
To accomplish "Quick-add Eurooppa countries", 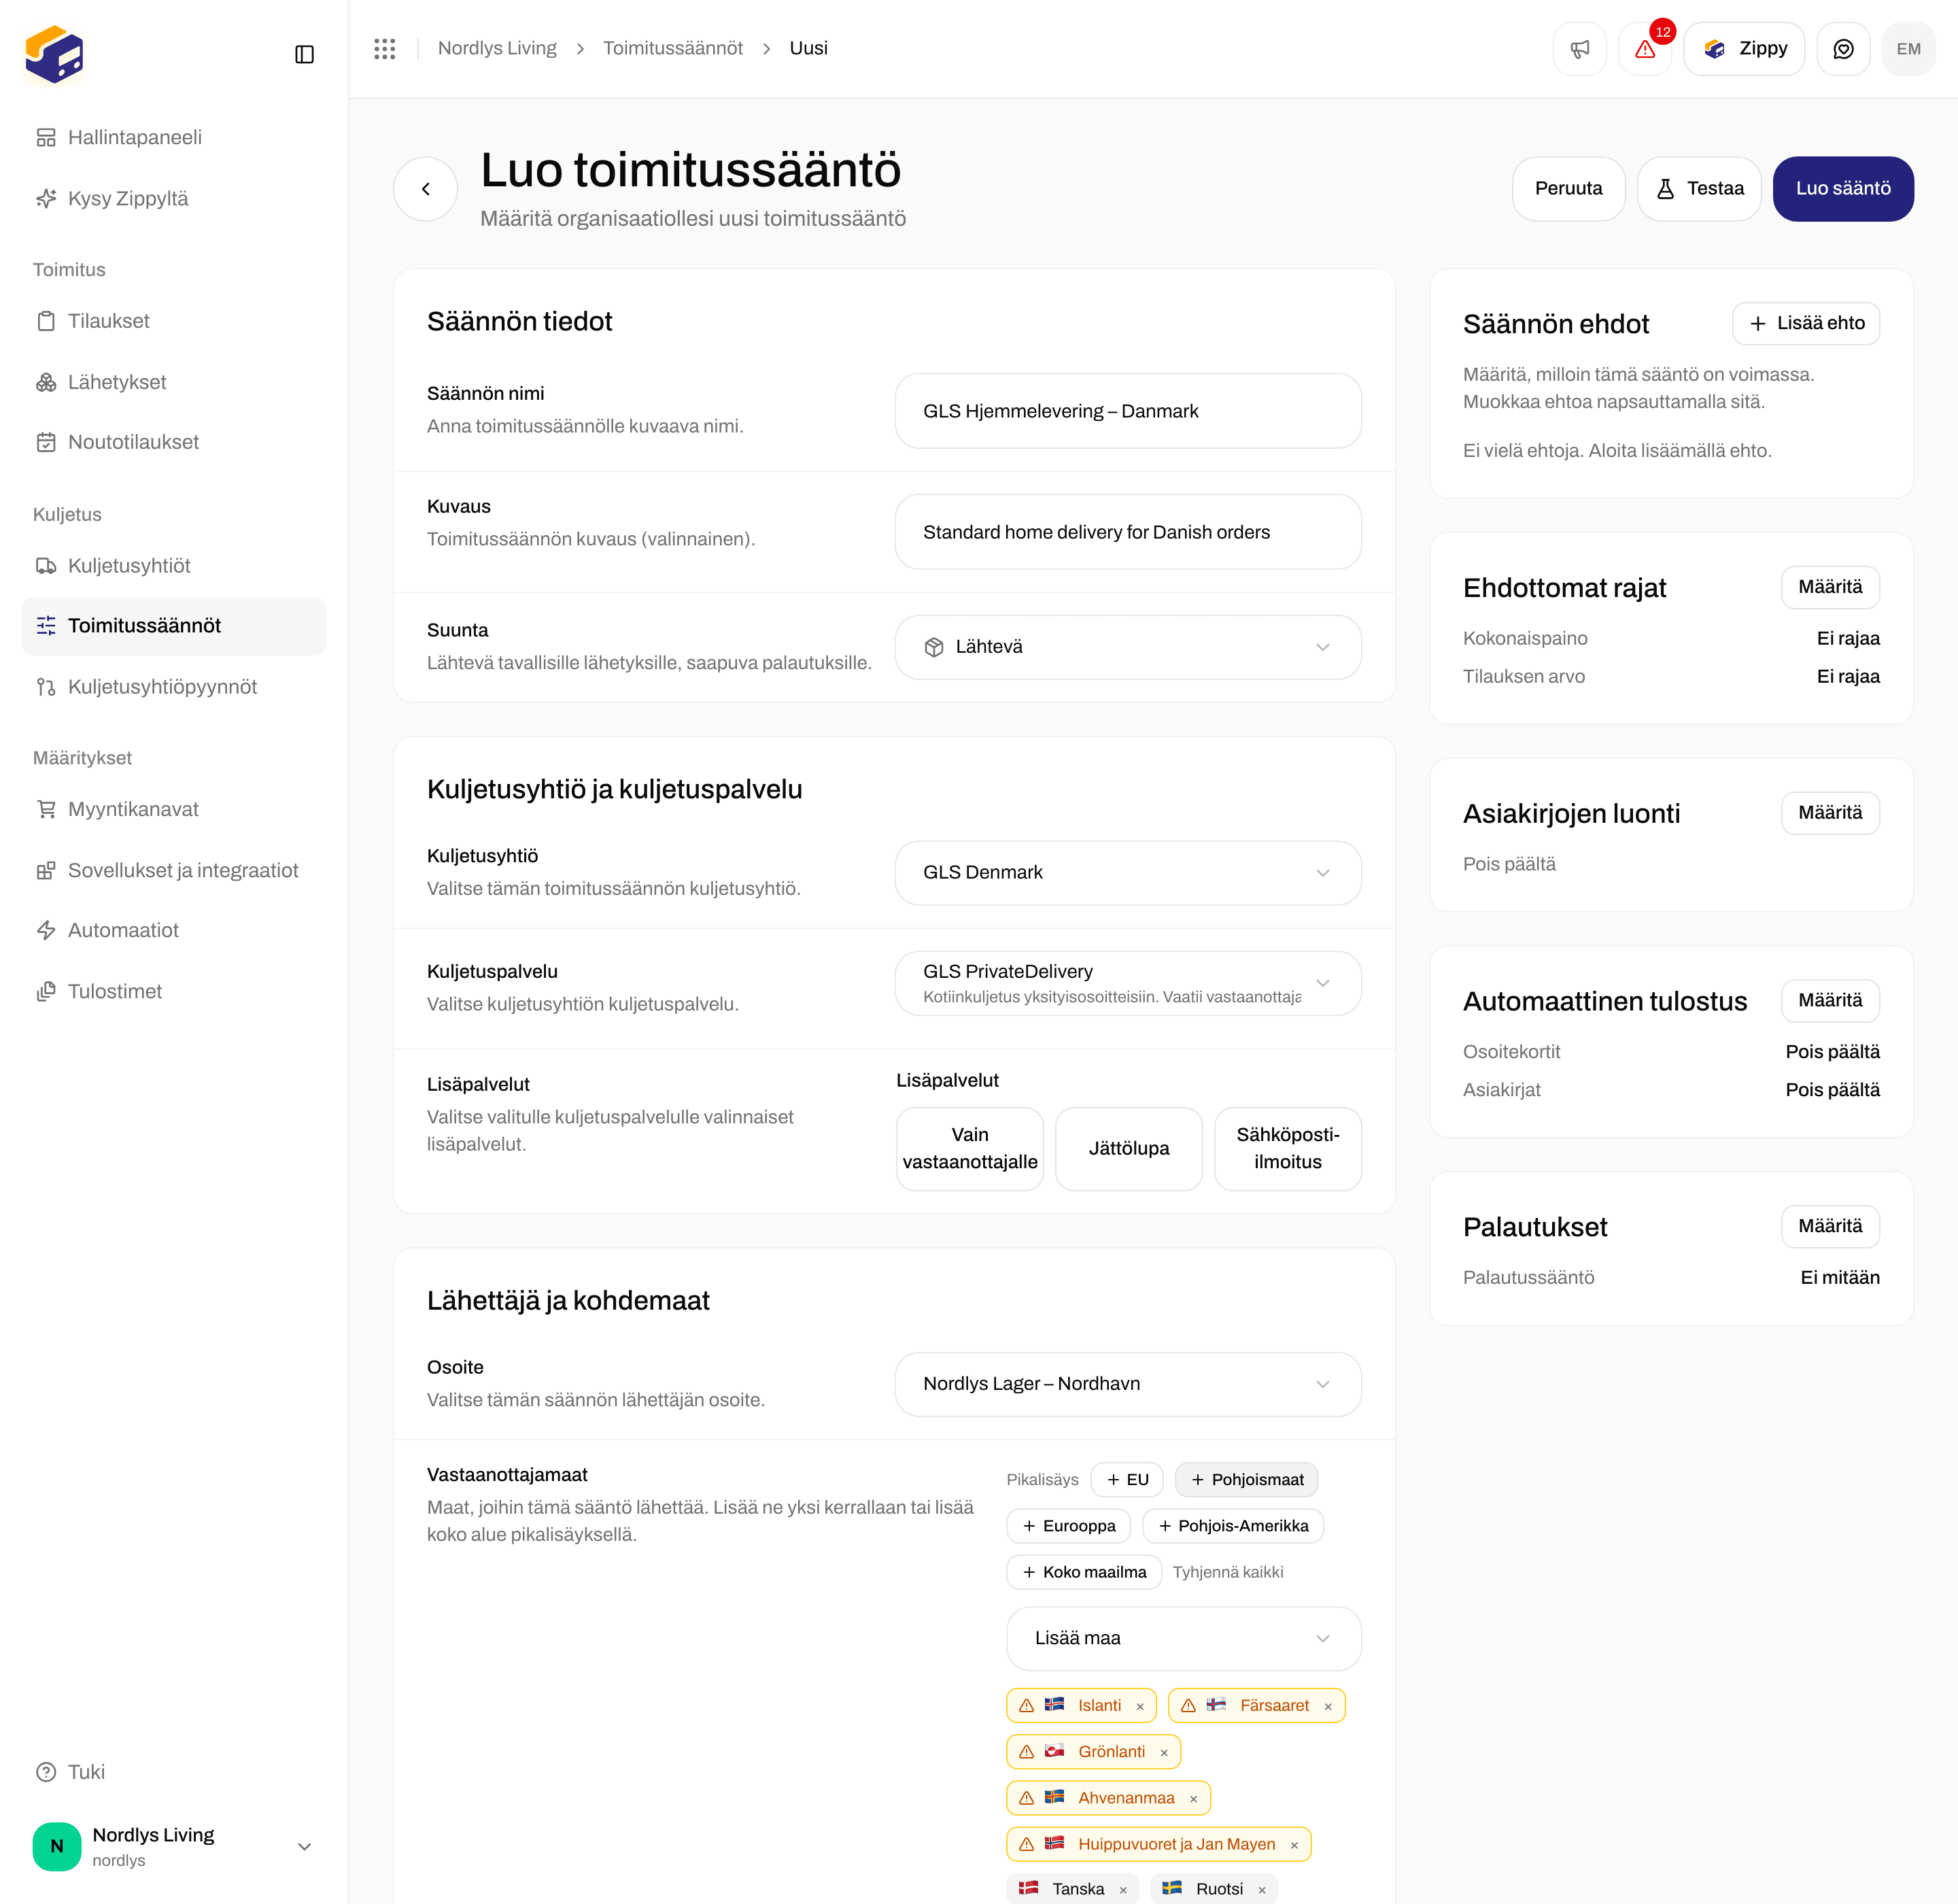I will pyautogui.click(x=1068, y=1526).
